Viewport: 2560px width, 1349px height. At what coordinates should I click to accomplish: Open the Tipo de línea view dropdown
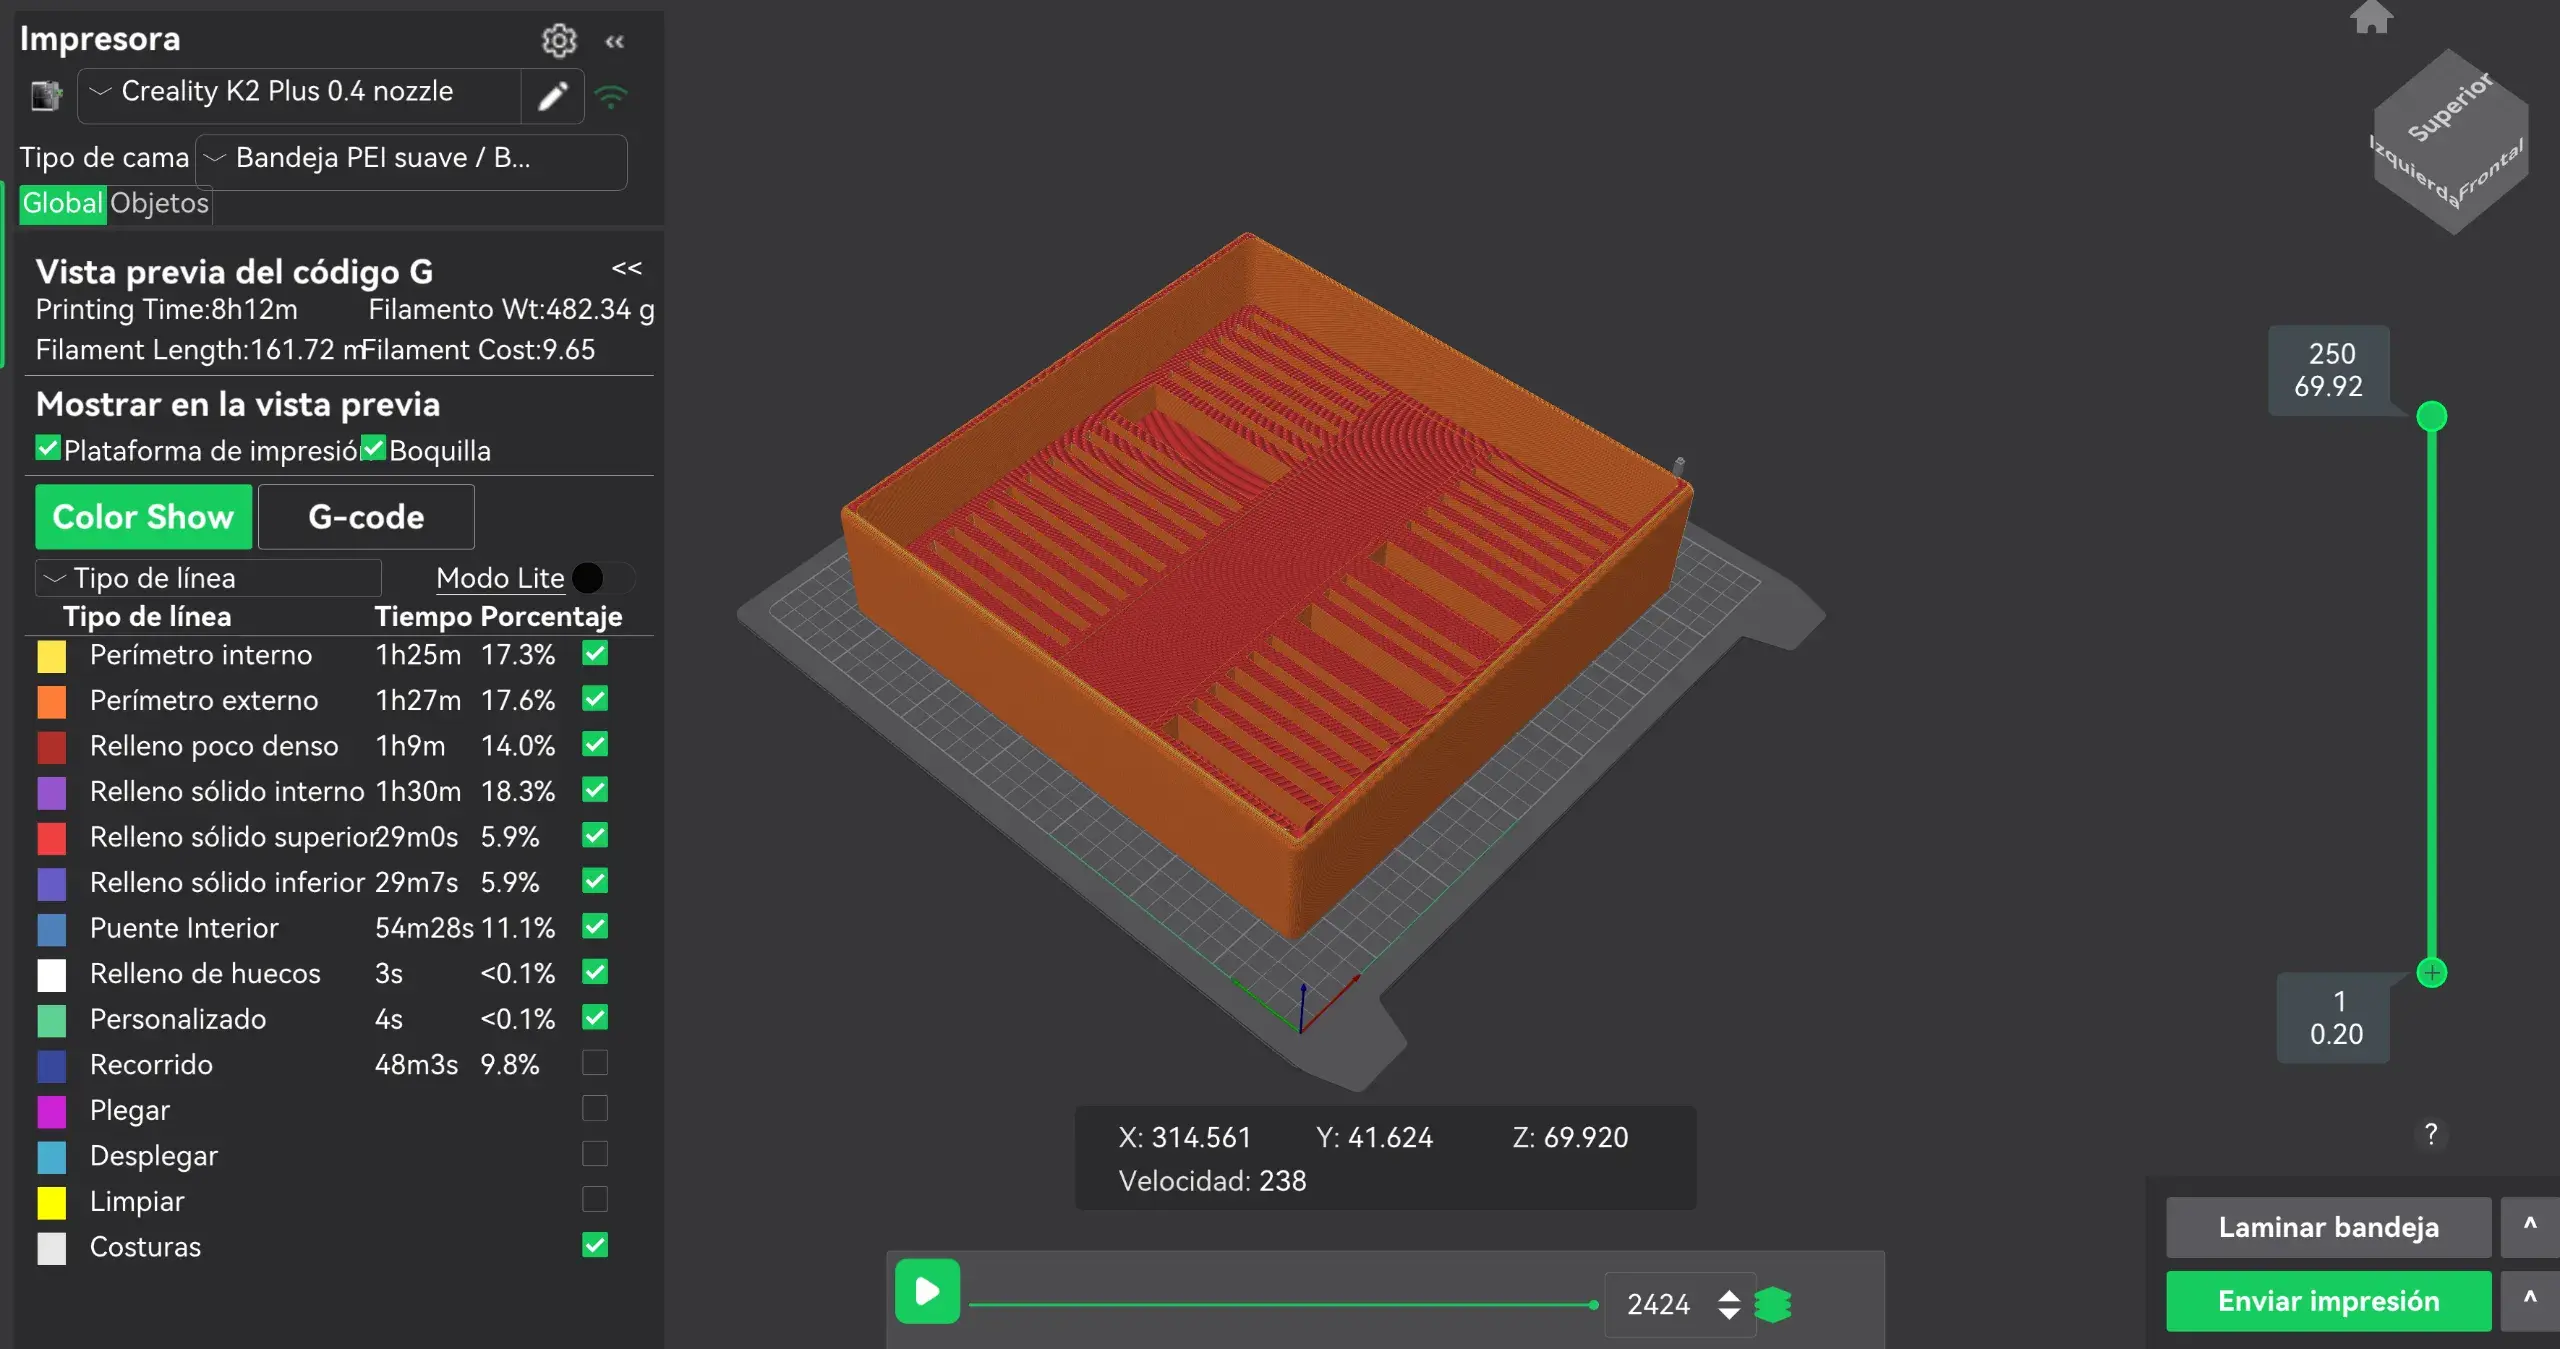click(208, 578)
